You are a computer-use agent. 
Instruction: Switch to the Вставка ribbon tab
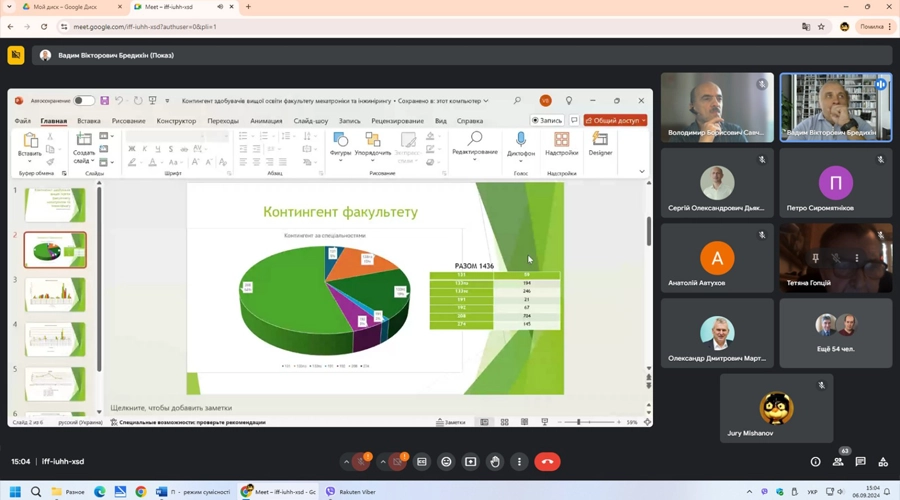pyautogui.click(x=88, y=121)
